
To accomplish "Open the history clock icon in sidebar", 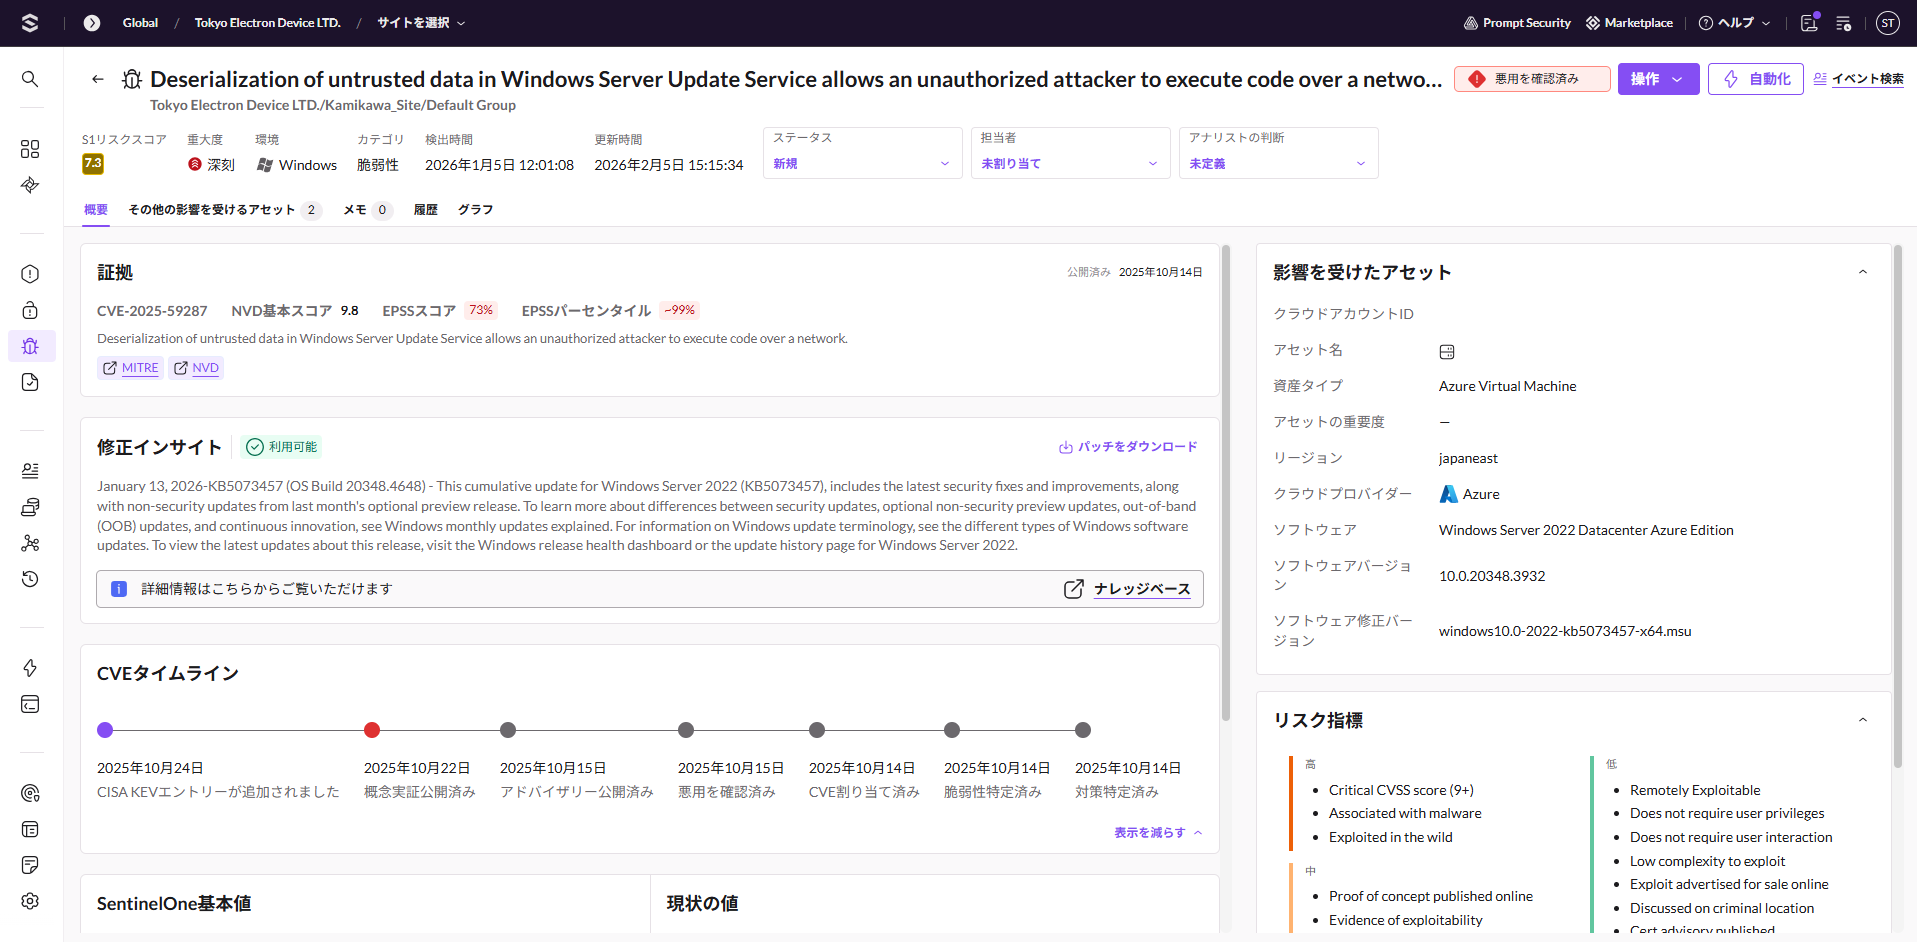I will tap(30, 579).
